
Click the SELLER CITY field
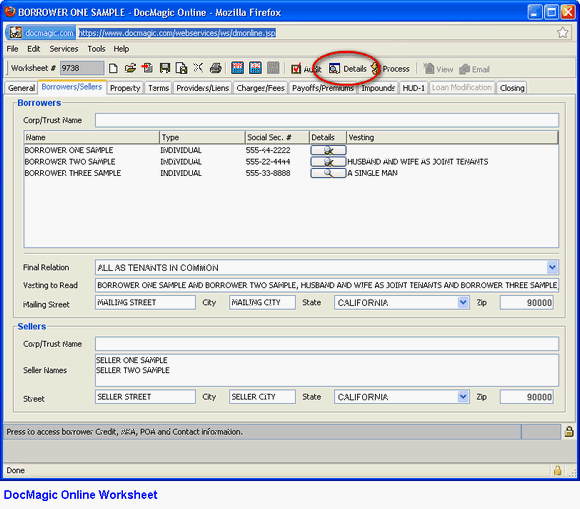tap(262, 397)
